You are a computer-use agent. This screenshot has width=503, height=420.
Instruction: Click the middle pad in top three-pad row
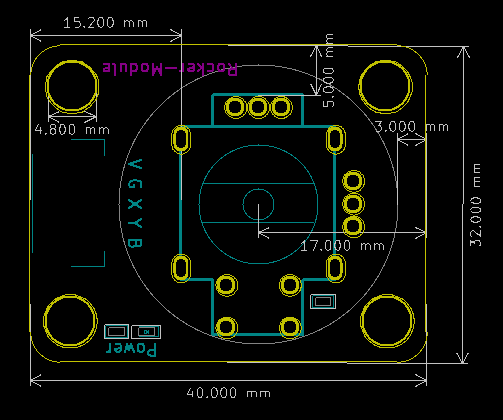[x=258, y=107]
